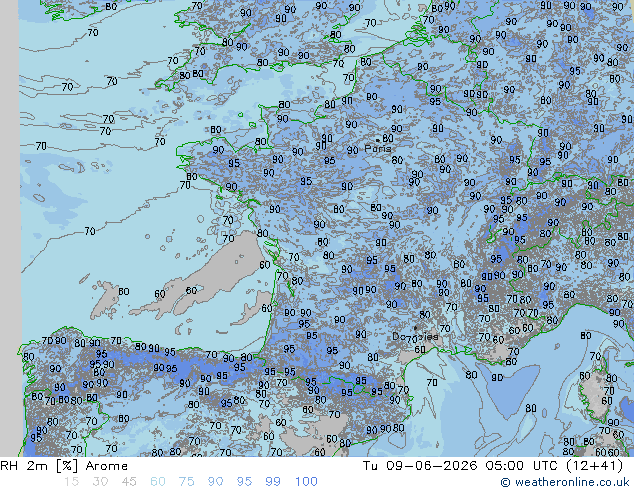Click the legend value 95

[x=244, y=482]
